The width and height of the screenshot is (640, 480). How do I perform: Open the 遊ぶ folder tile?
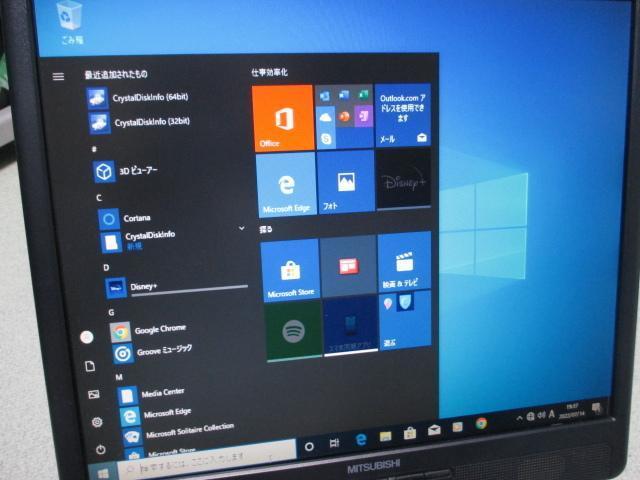[405, 321]
